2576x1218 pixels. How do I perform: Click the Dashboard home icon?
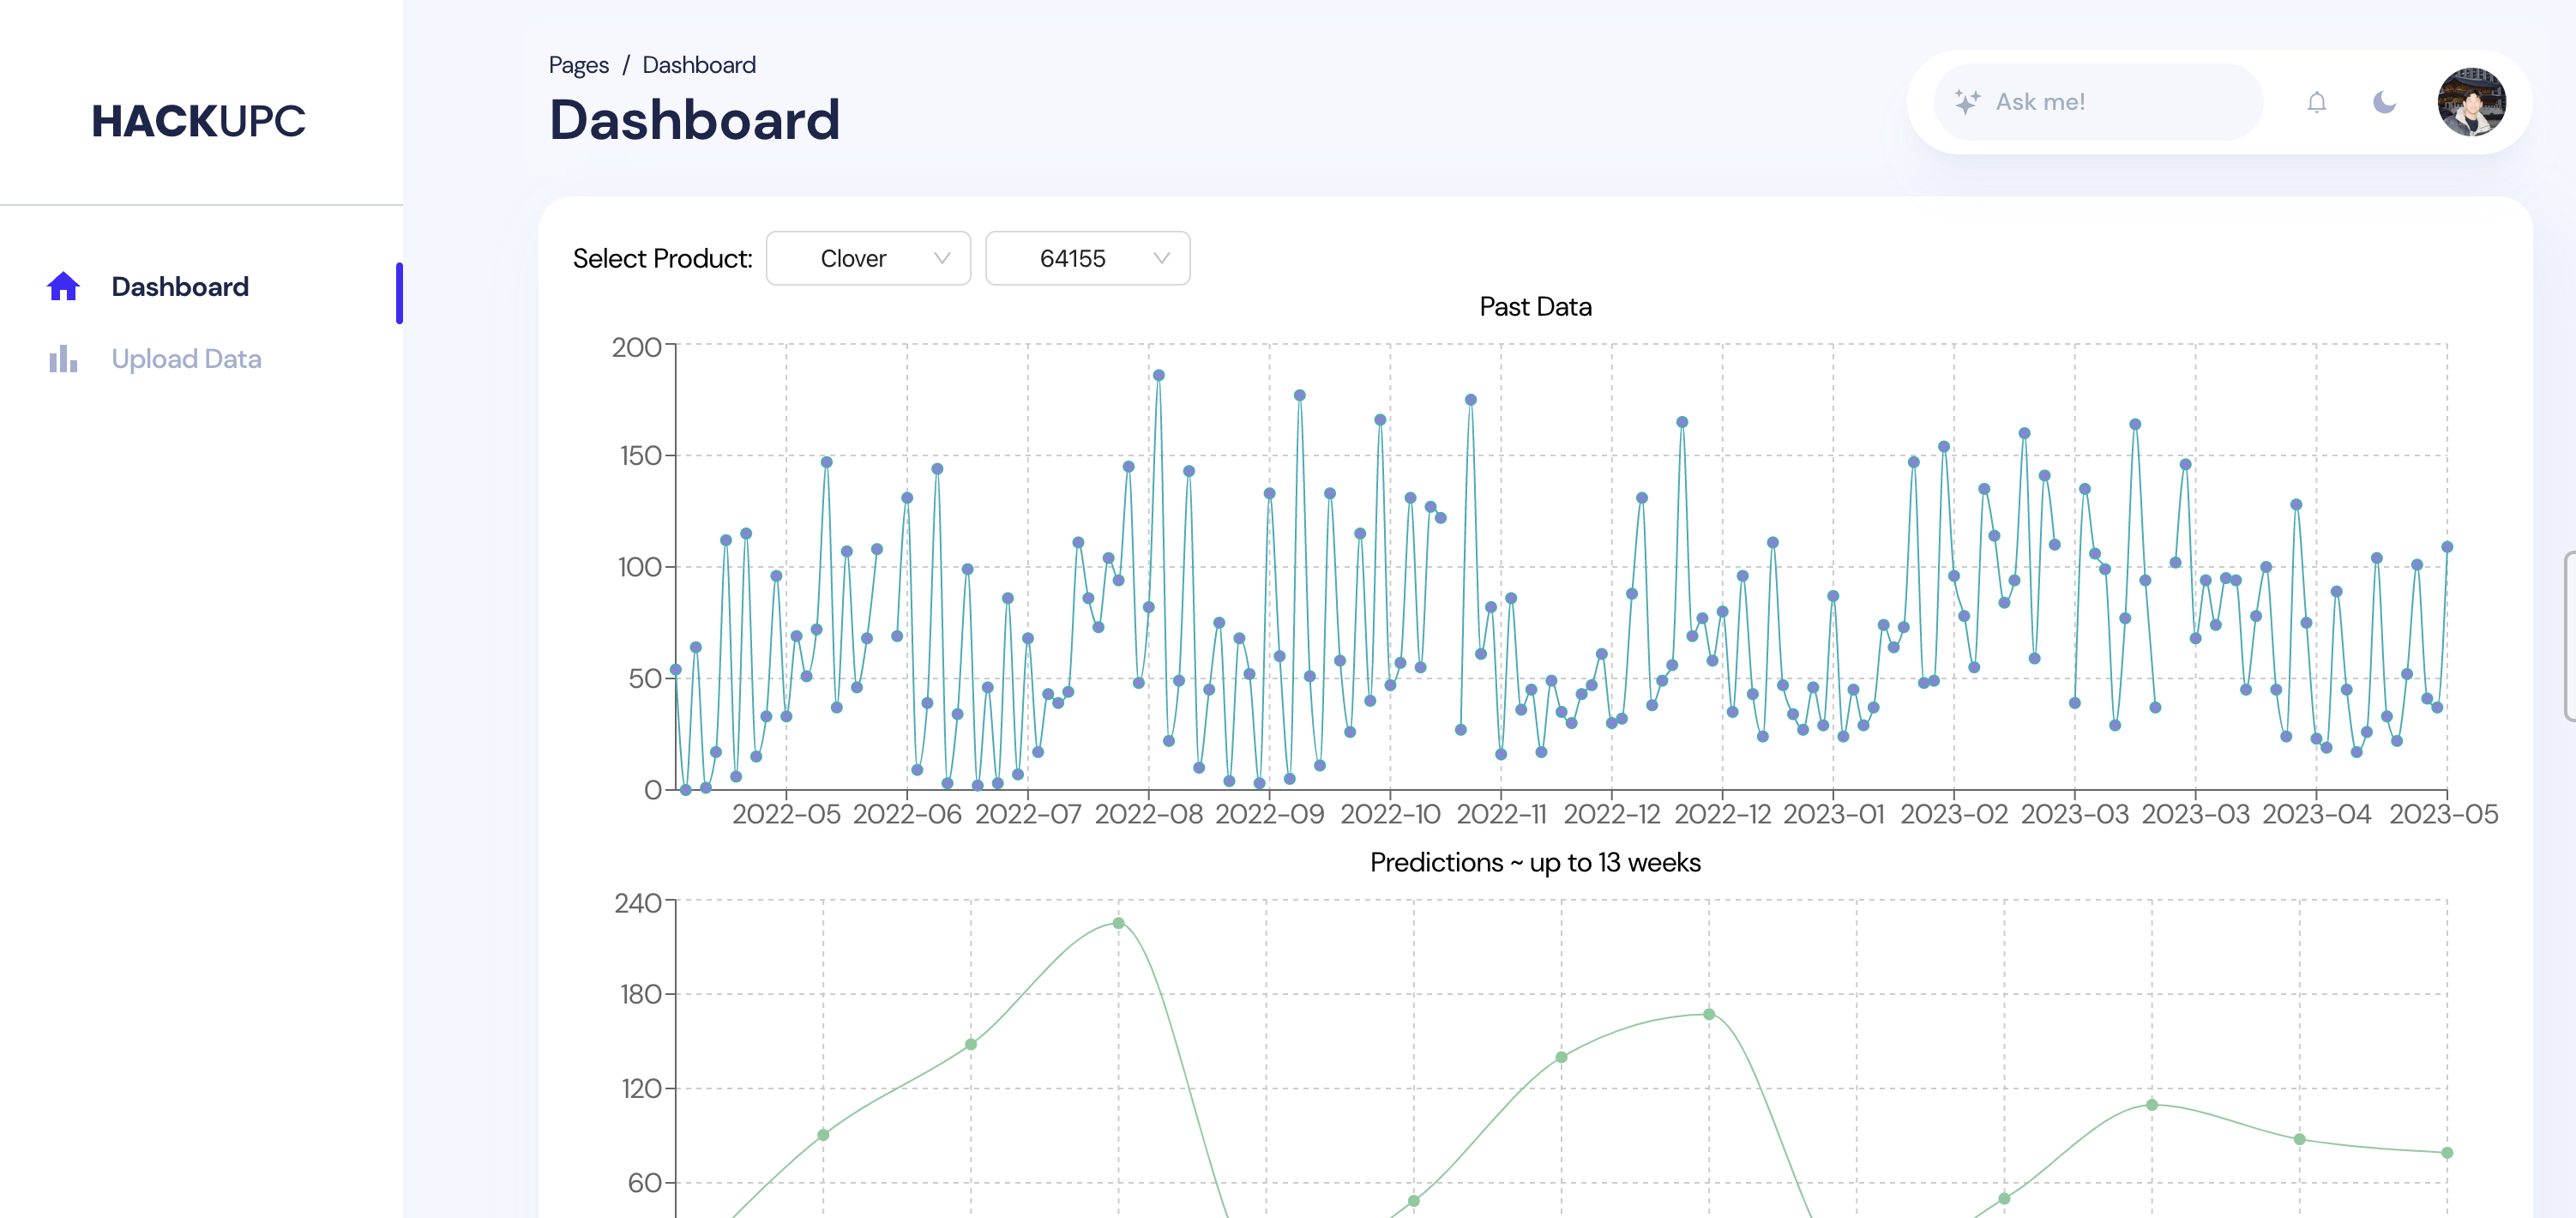tap(63, 287)
